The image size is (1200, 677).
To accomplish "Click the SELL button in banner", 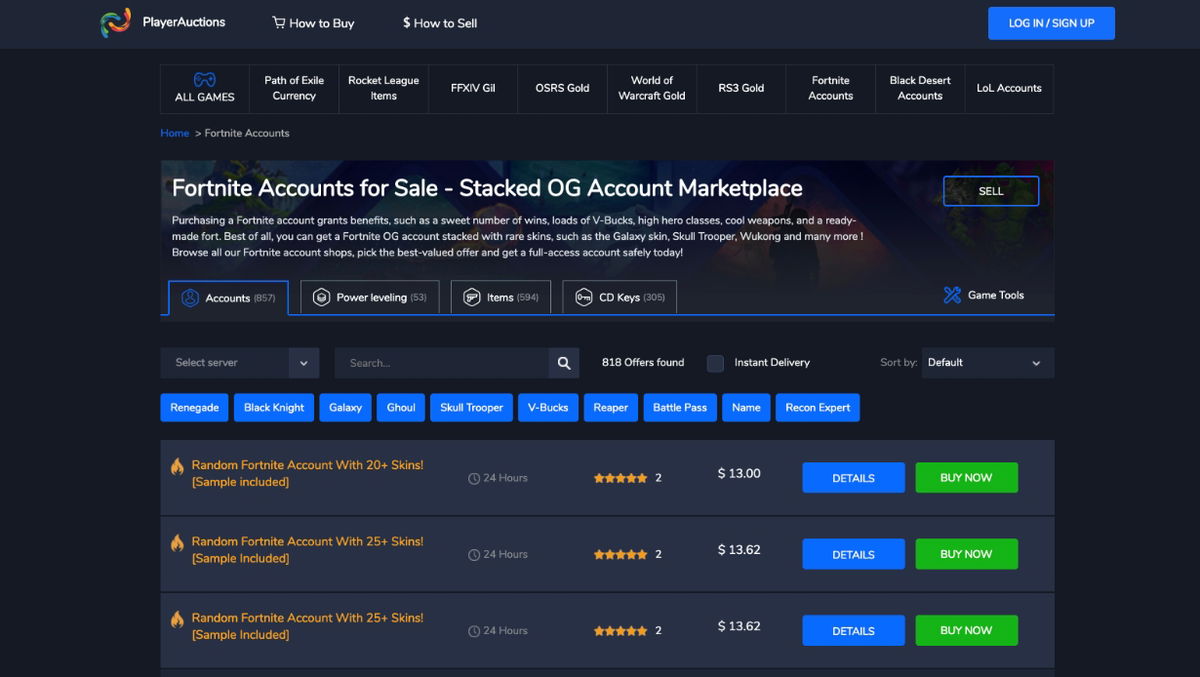I will point(990,191).
